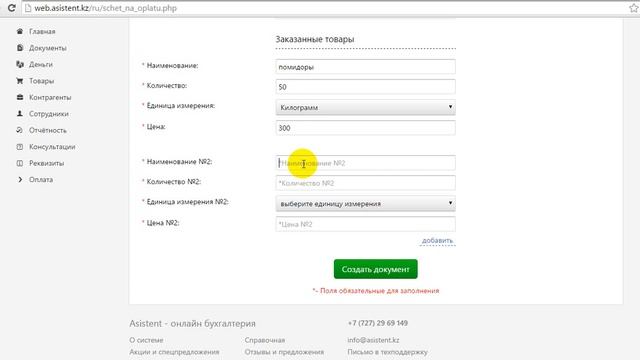Click the добавить link
The image size is (640, 360).
437,240
